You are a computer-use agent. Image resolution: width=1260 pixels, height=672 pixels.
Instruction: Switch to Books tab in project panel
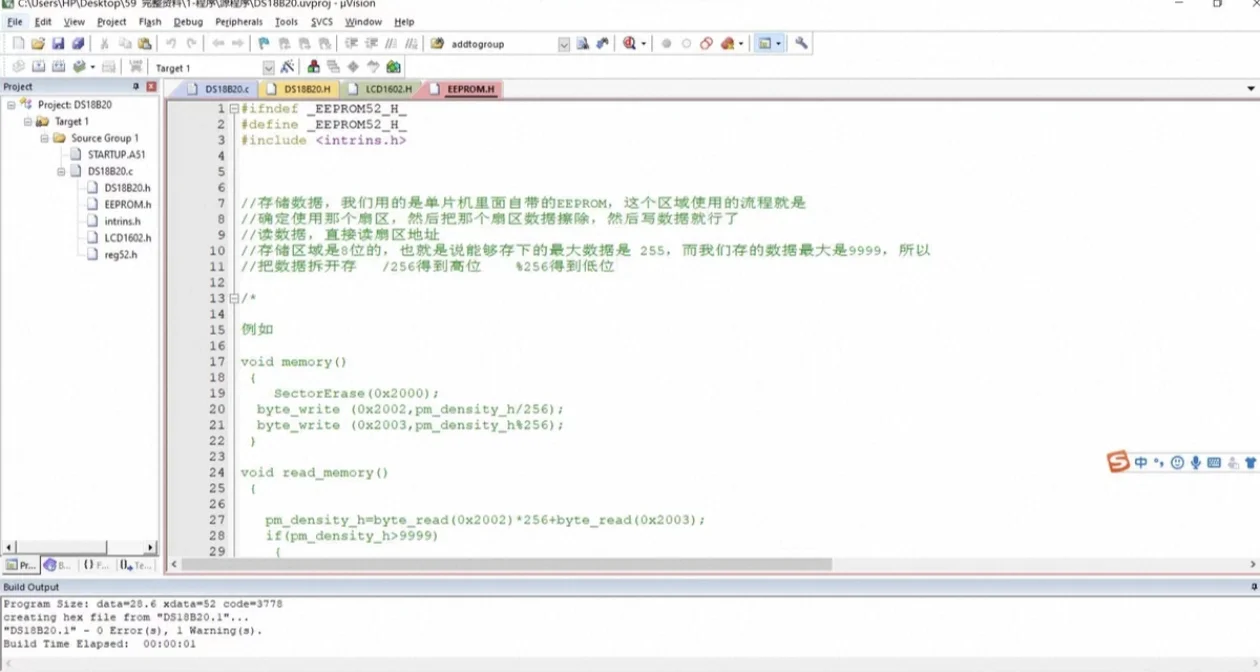(58, 565)
